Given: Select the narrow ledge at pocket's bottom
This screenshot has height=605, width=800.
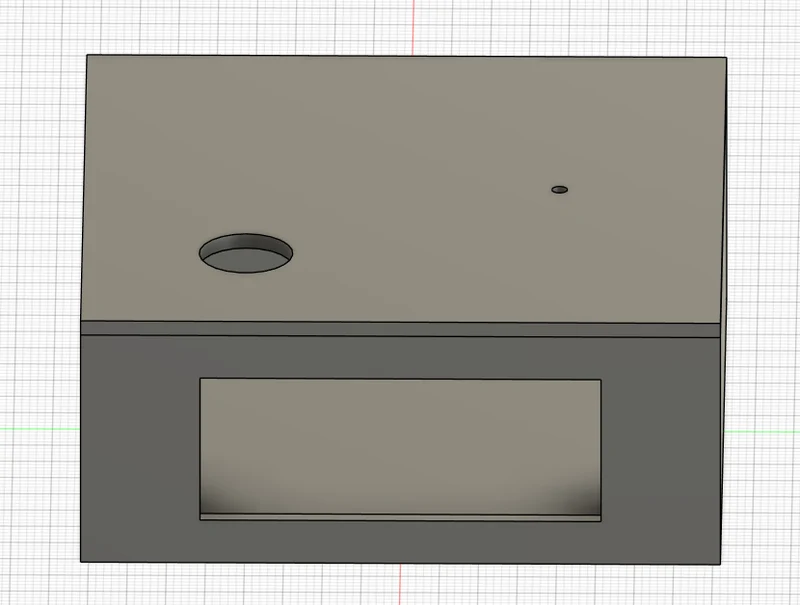Looking at the screenshot, I should pos(400,517).
